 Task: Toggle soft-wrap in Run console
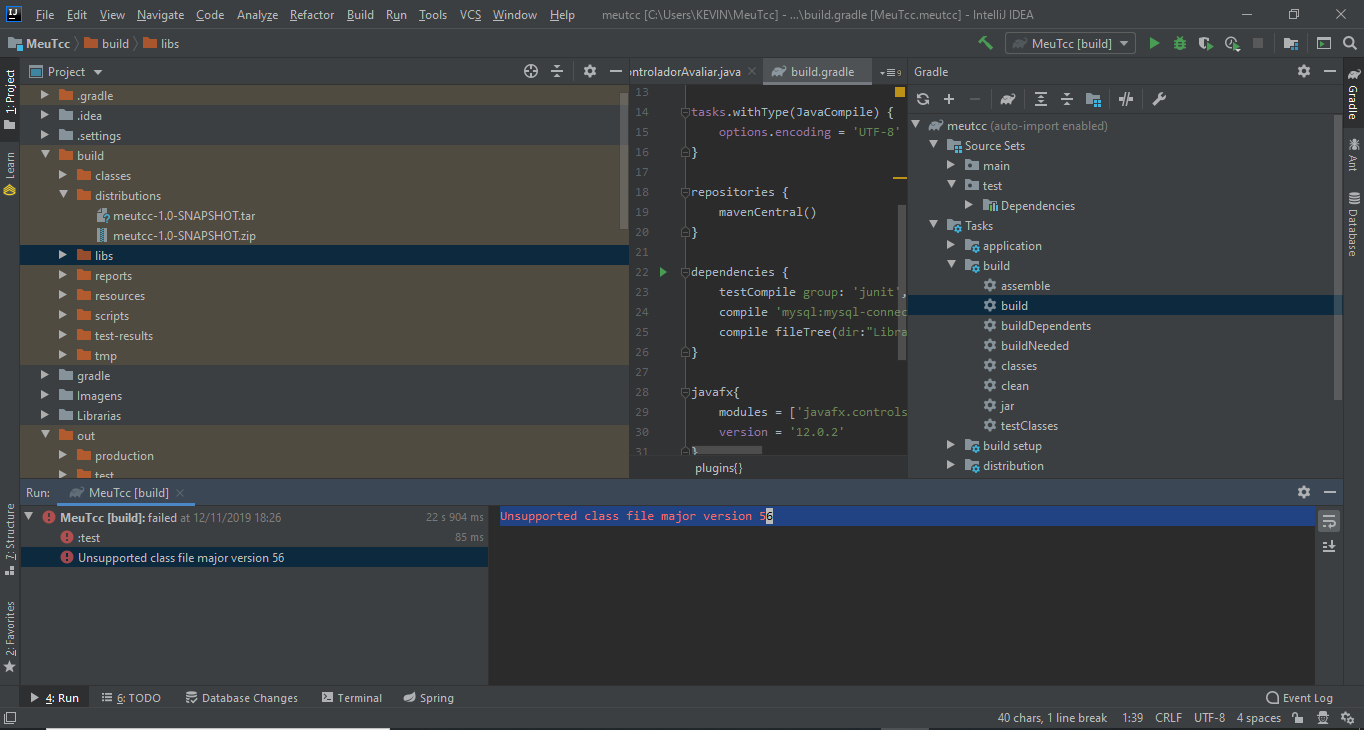coord(1329,521)
